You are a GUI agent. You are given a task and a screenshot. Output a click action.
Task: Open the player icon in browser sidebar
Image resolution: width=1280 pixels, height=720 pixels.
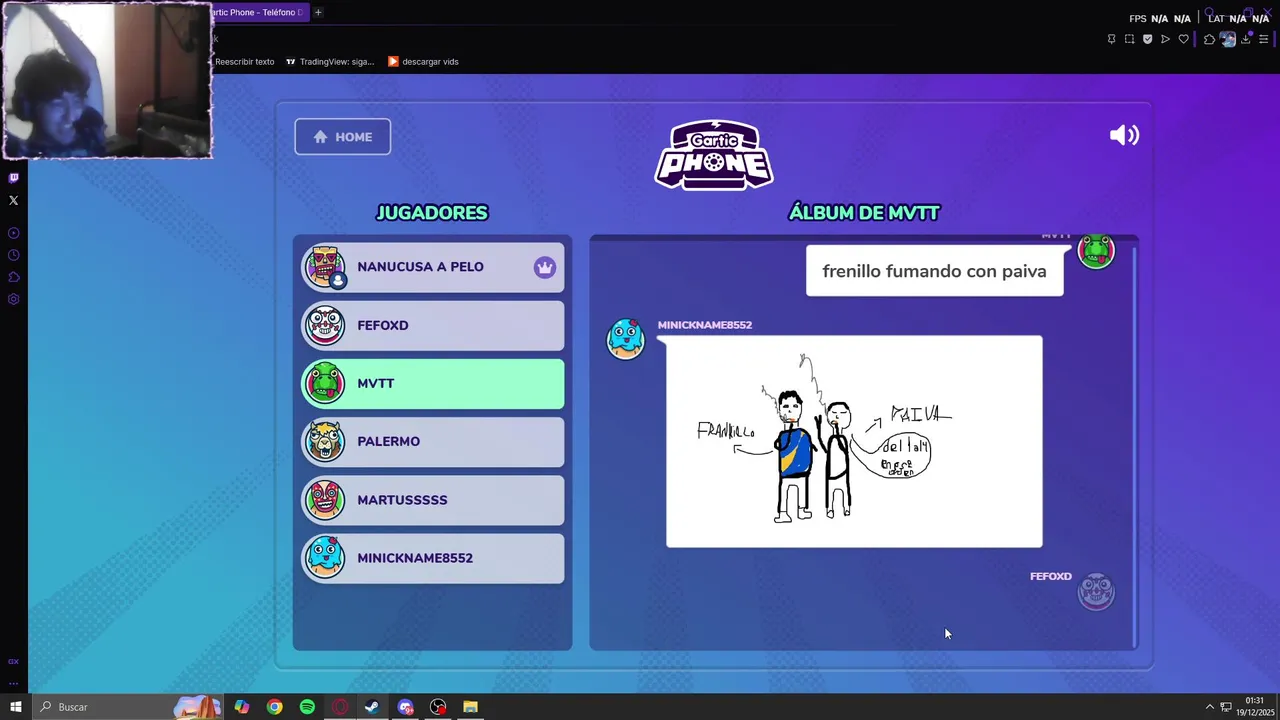pyautogui.click(x=13, y=233)
